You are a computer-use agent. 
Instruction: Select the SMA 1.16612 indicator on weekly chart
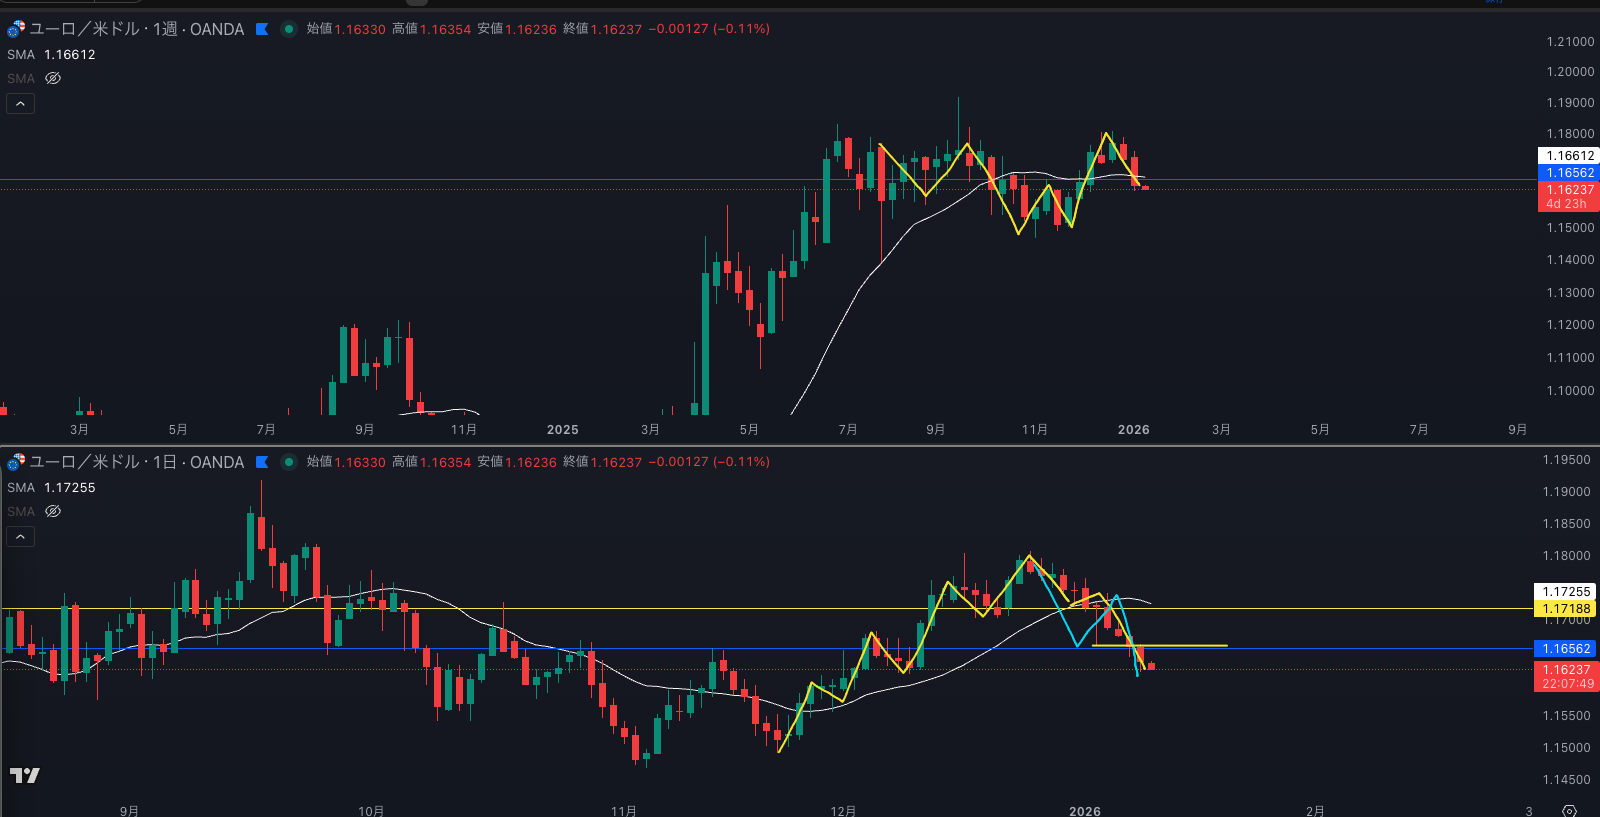tap(51, 55)
